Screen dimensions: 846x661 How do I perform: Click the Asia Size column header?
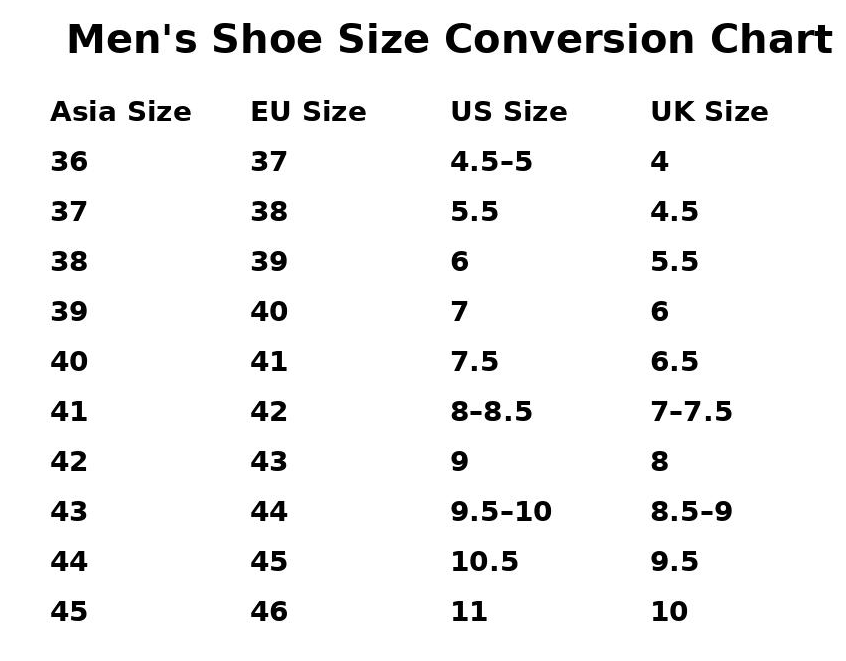click(x=120, y=112)
